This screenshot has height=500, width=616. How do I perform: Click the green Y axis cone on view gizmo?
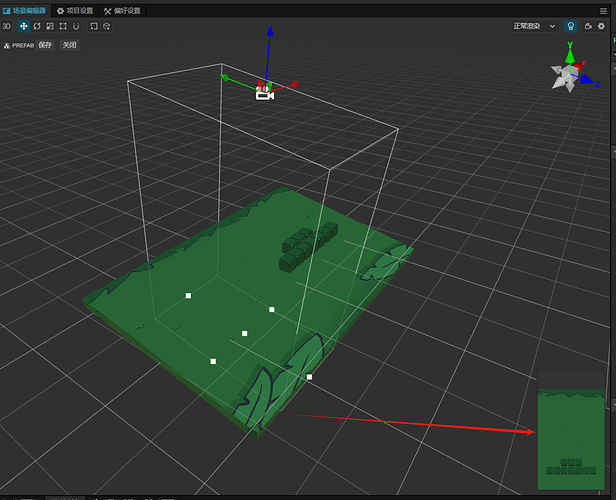[x=570, y=55]
